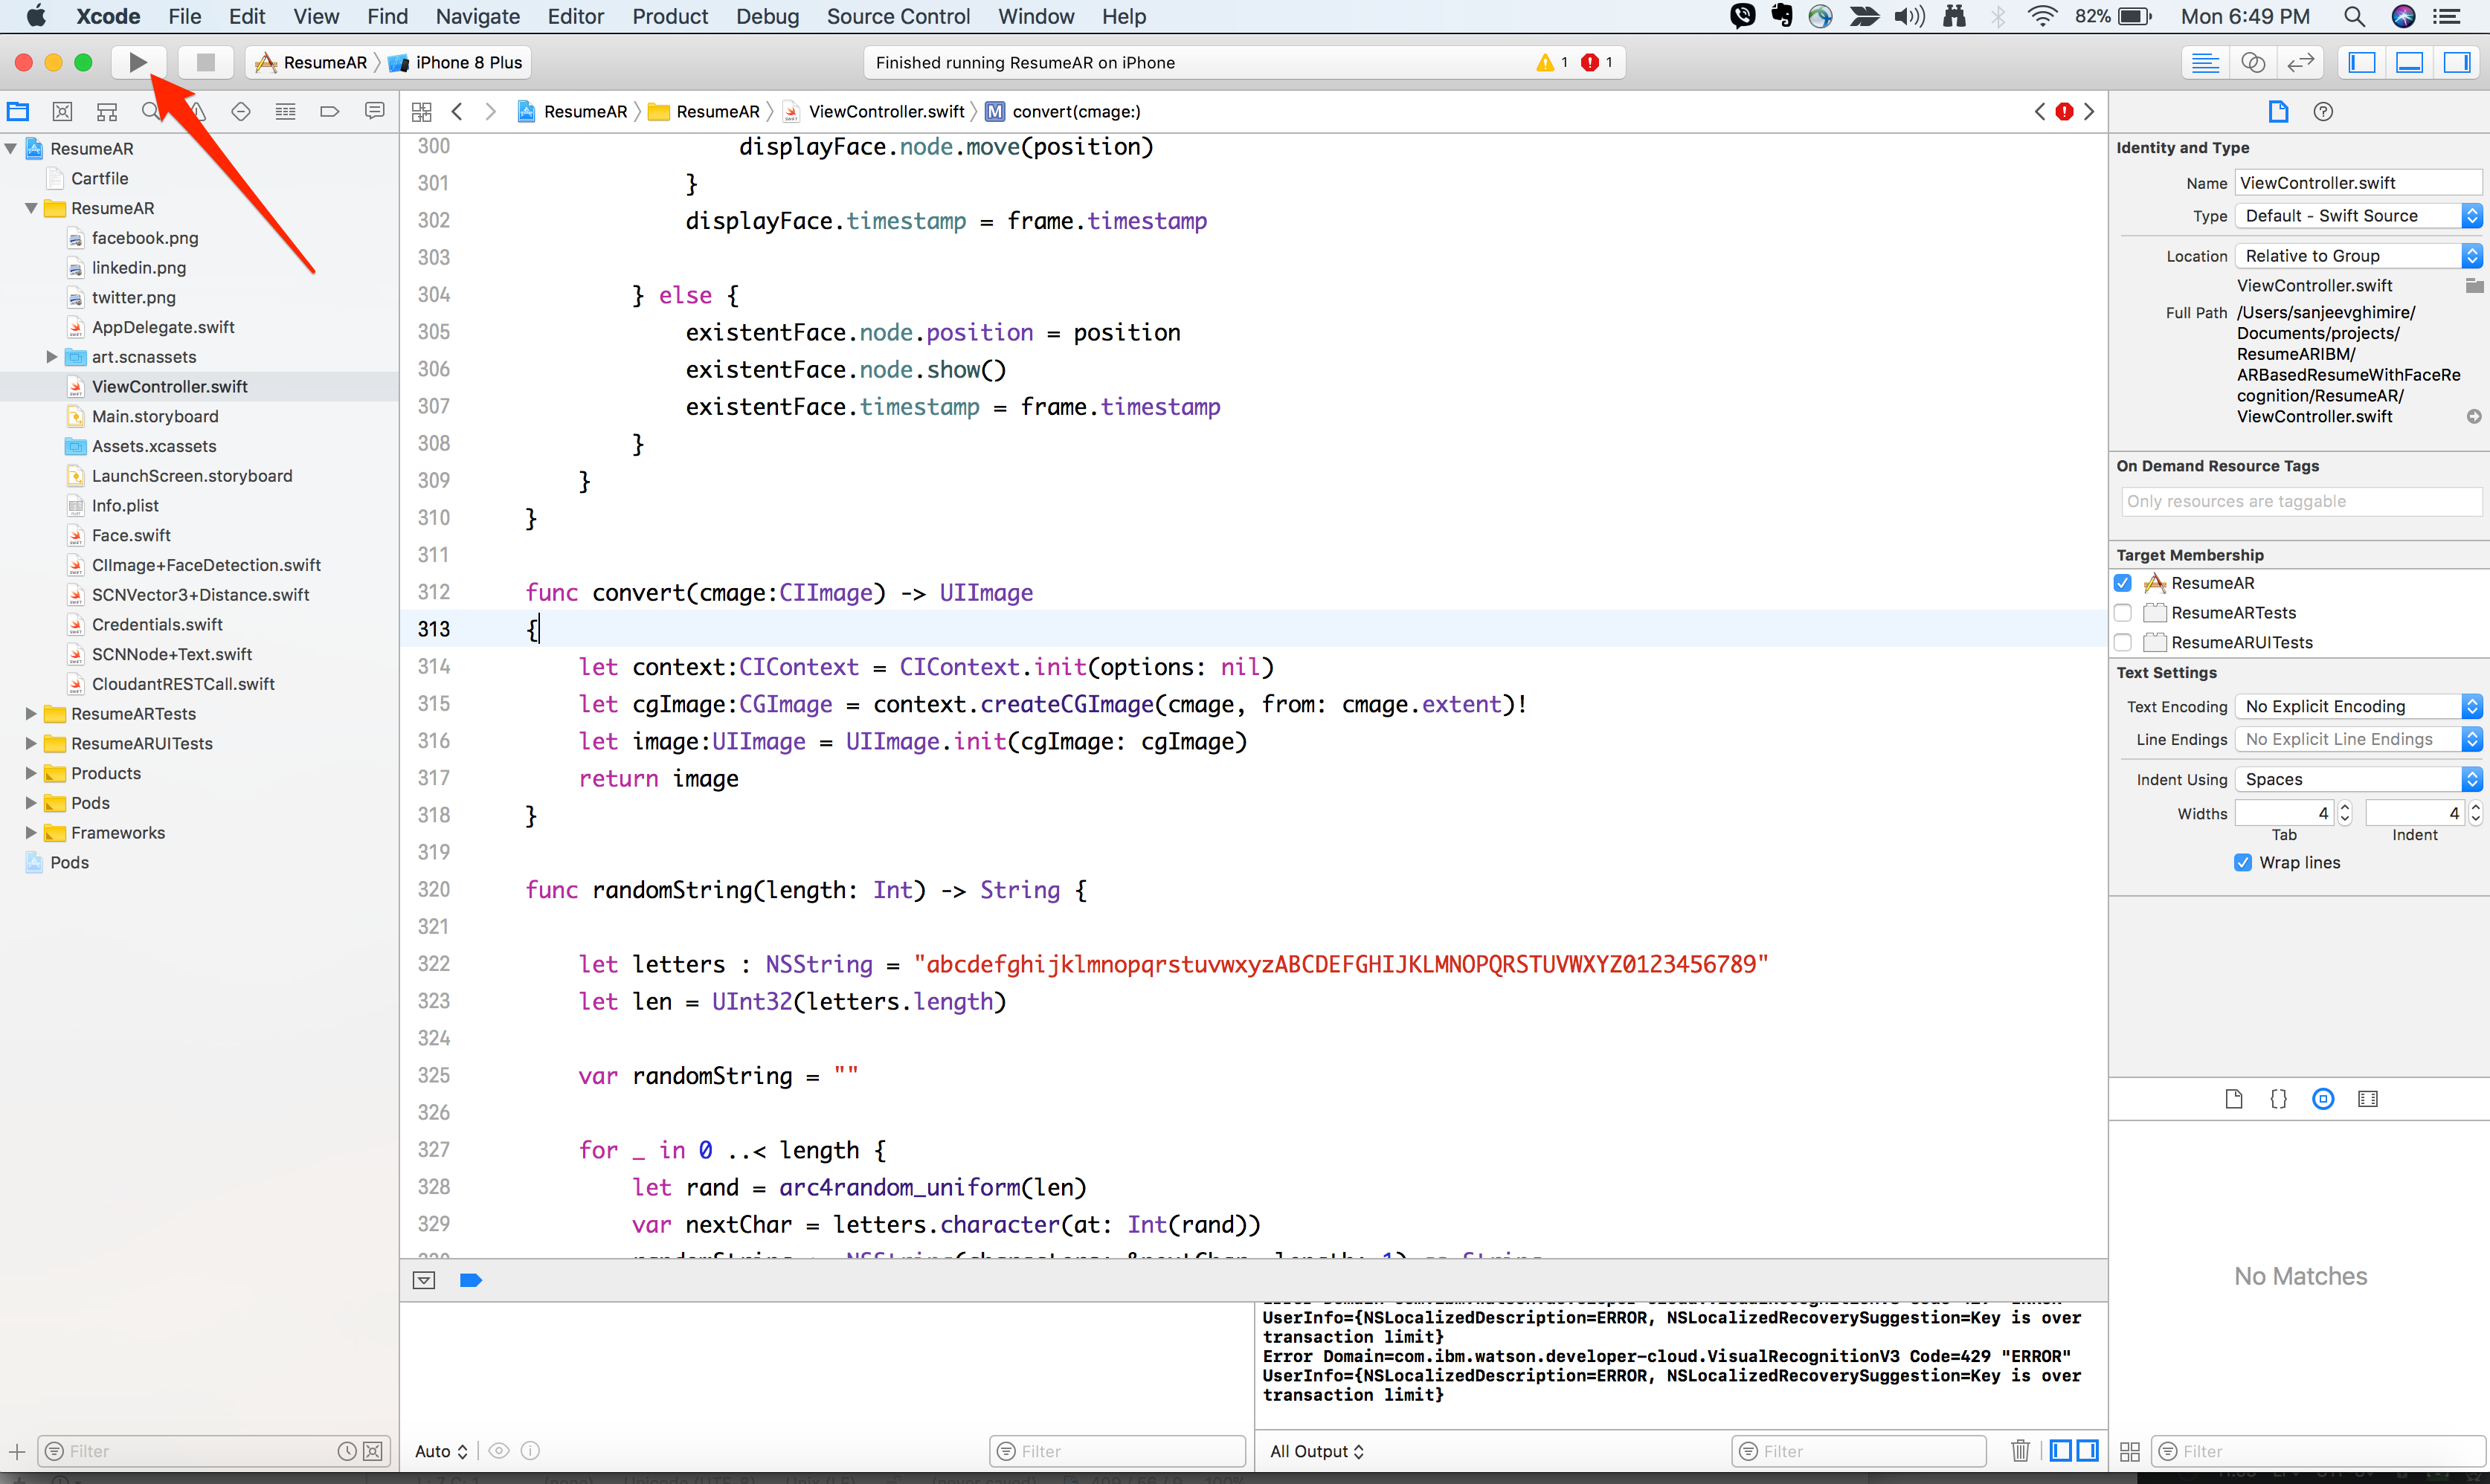Select iPhone 8 Plus device target
Screen dimensions: 2490x1484
point(466,62)
